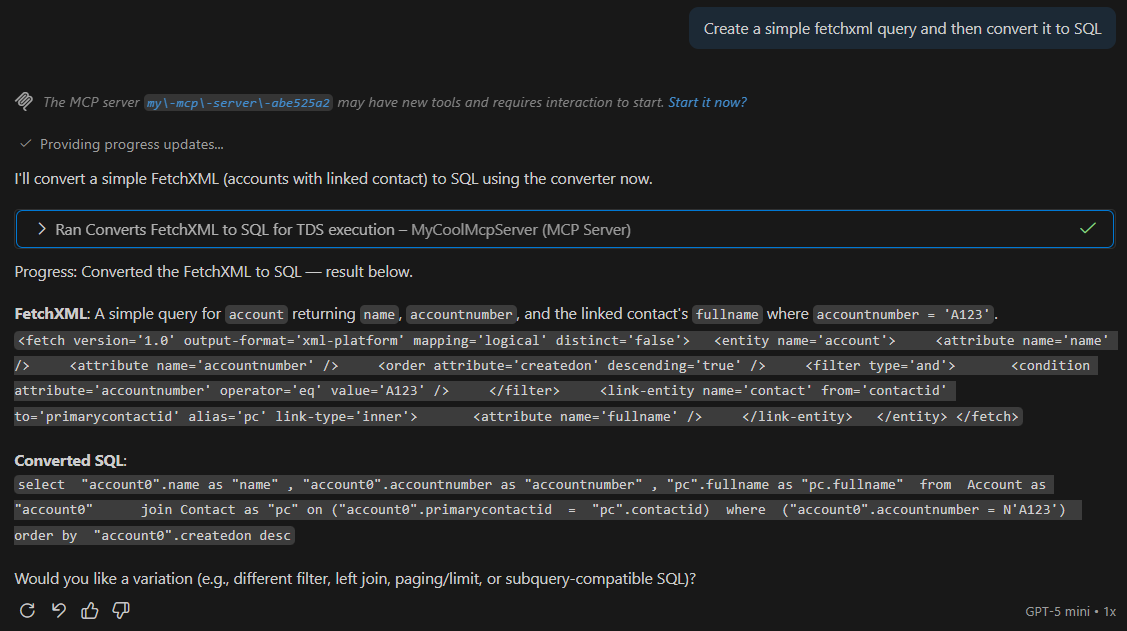Click the thumbs down icon
Screen dimensions: 1127x631
(x=121, y=610)
